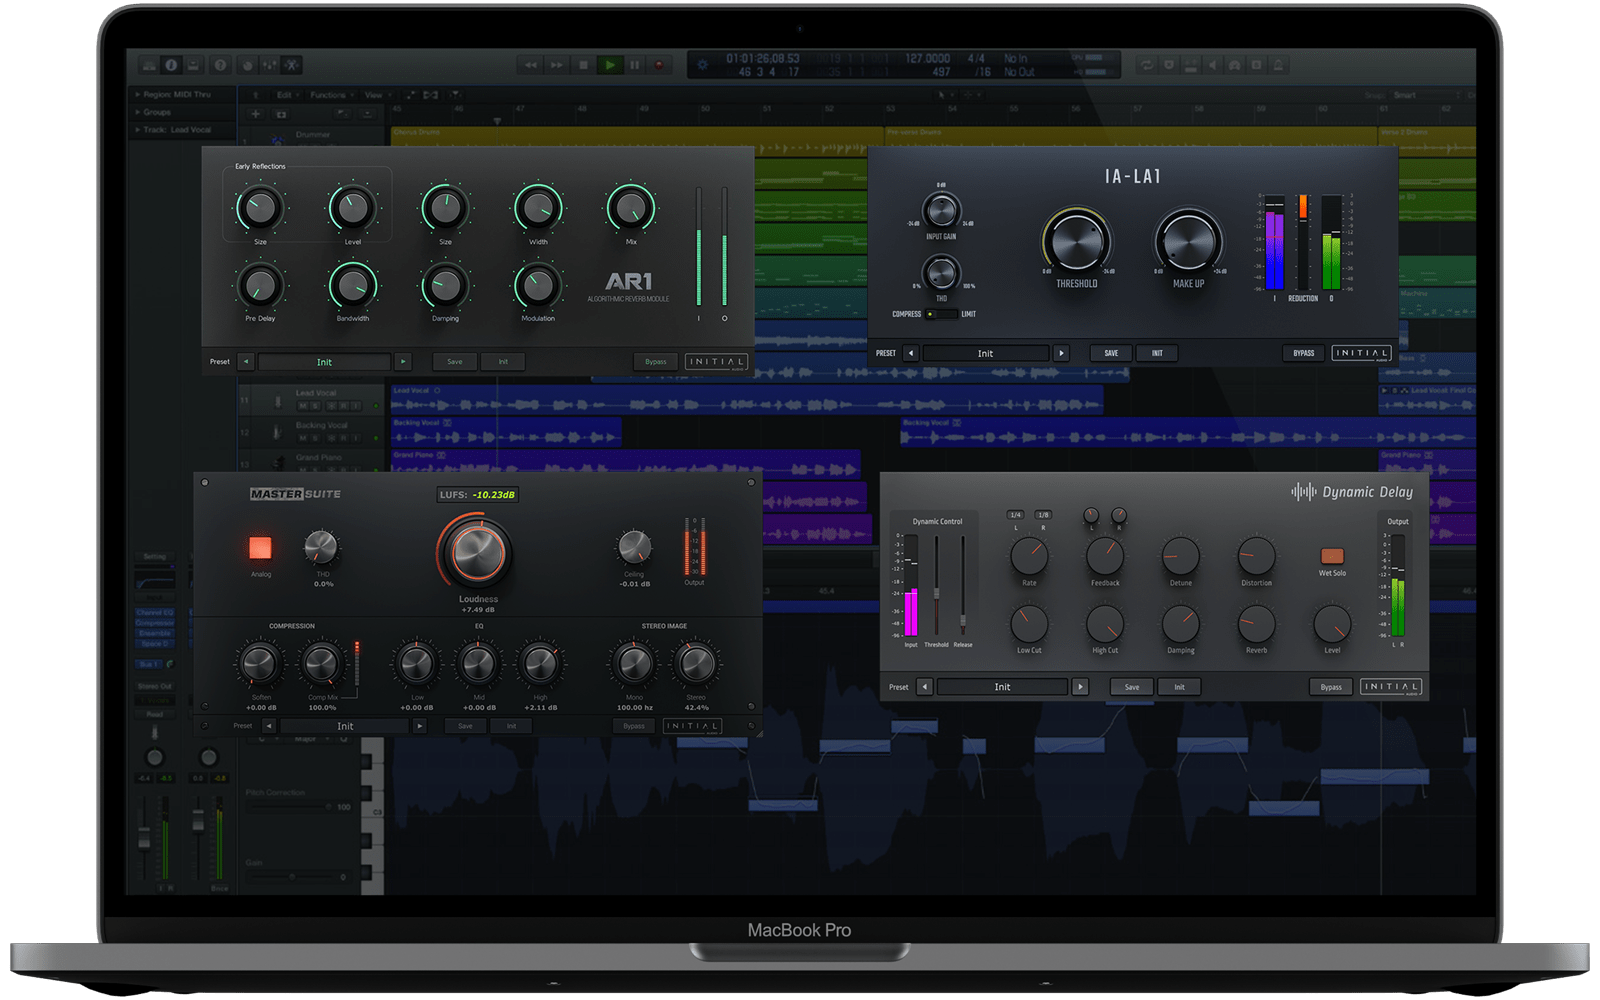Click INIT button in the IA-LA1 window
Viewport: 1600px width, 1000px height.
[x=1157, y=353]
